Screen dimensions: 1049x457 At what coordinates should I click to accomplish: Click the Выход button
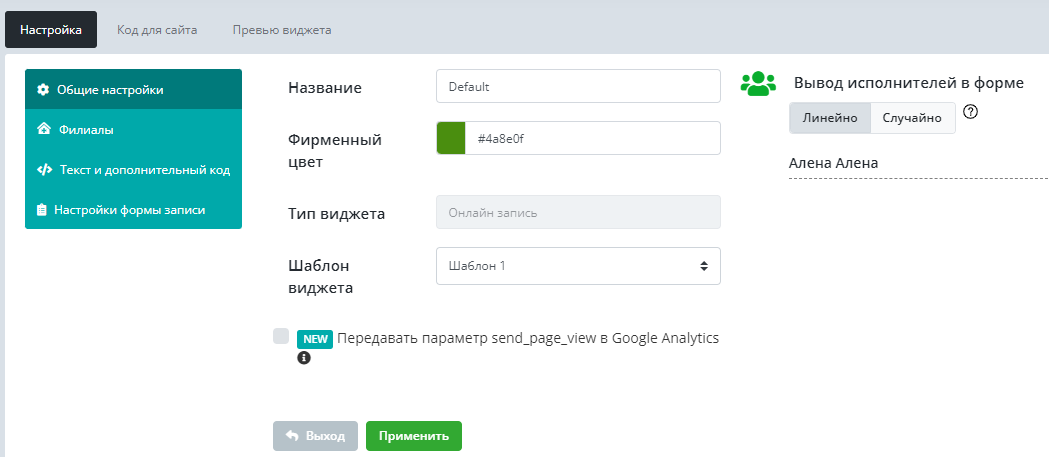(x=315, y=436)
